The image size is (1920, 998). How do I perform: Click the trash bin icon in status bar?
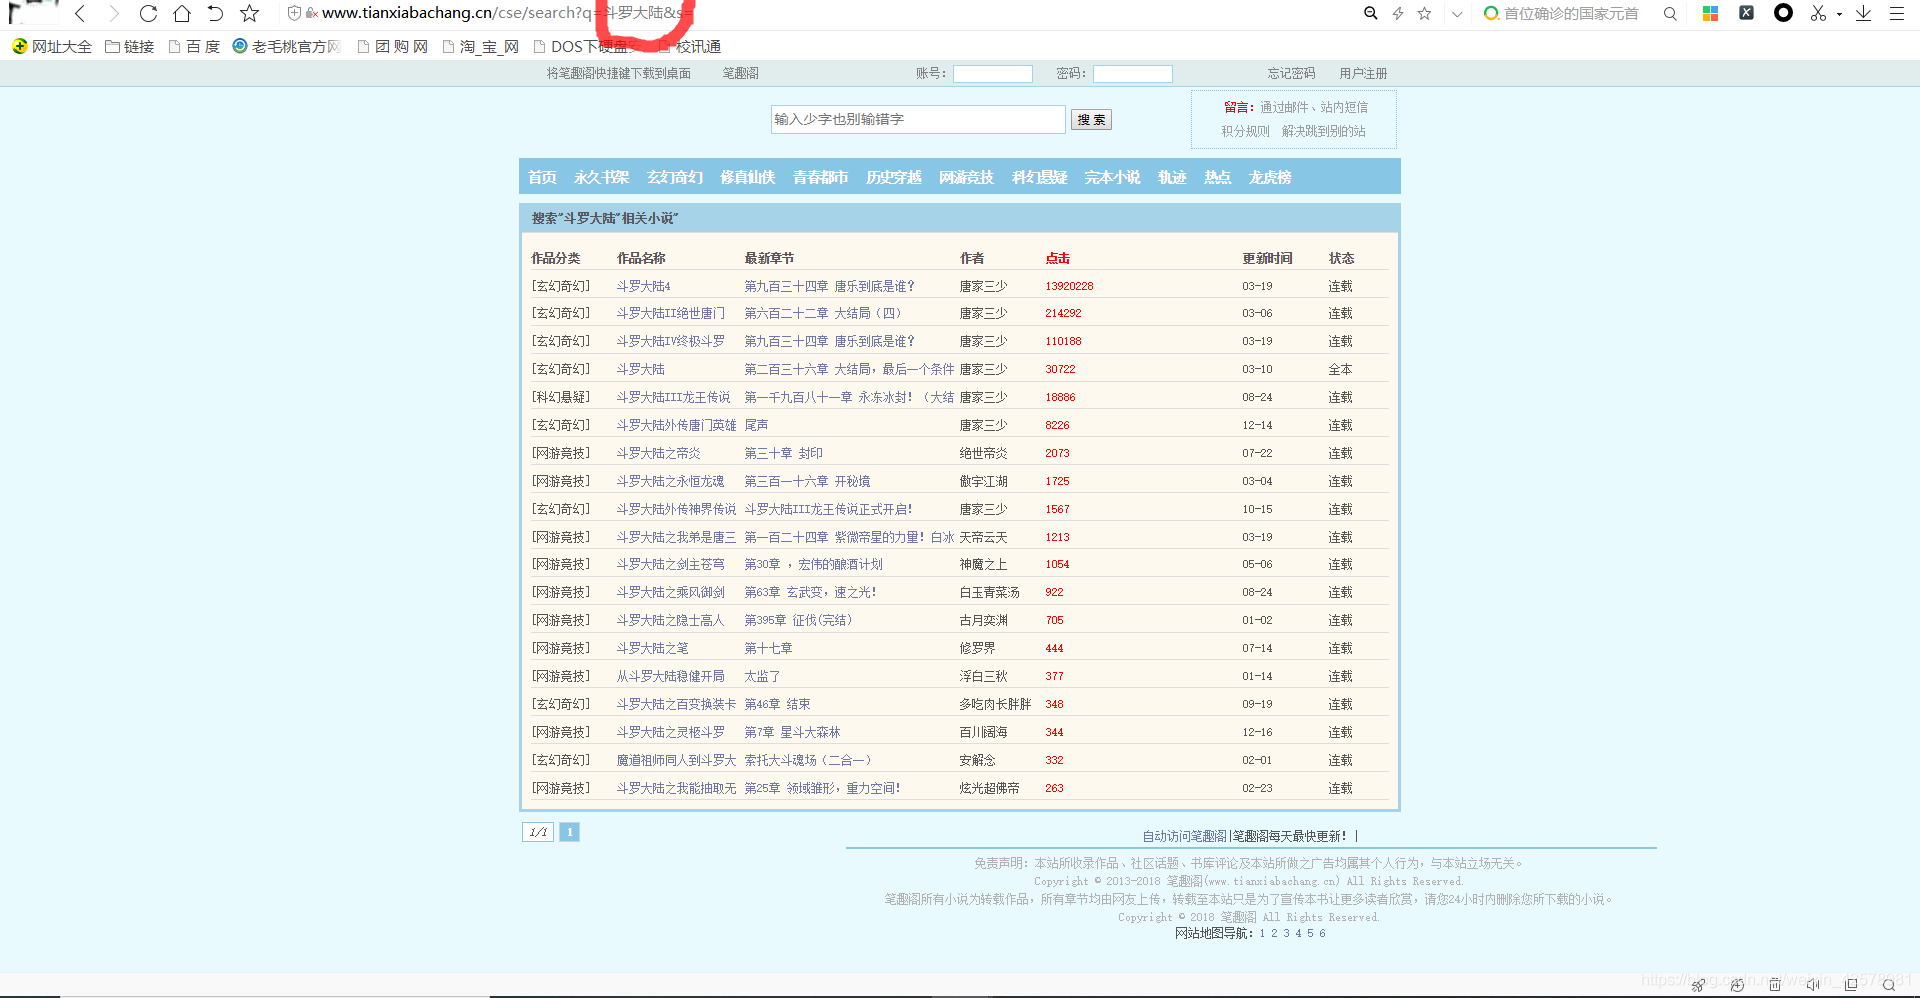[x=1775, y=985]
